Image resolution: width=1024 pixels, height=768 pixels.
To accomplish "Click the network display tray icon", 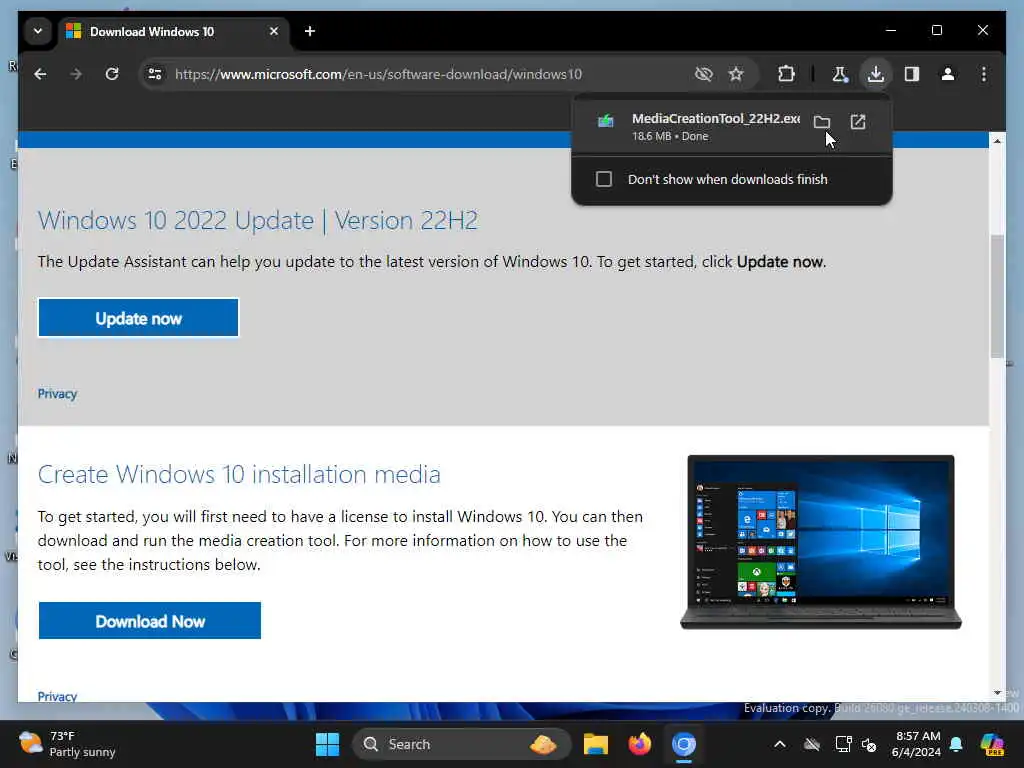I will click(843, 744).
